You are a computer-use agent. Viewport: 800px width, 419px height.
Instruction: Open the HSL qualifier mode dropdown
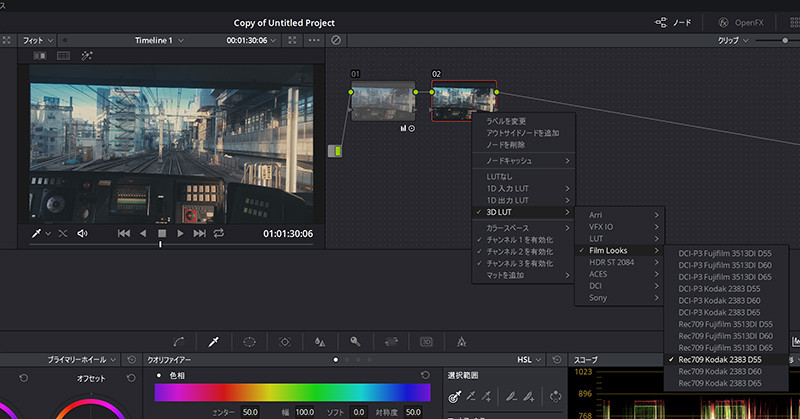[x=529, y=360]
